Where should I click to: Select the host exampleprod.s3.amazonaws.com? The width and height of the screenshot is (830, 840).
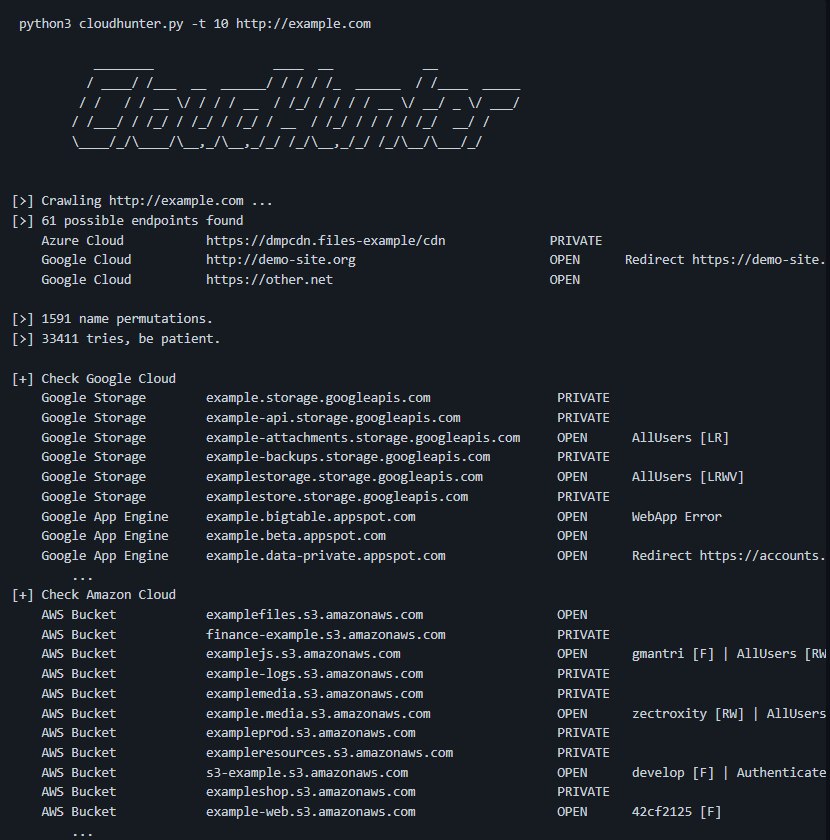[x=310, y=733]
